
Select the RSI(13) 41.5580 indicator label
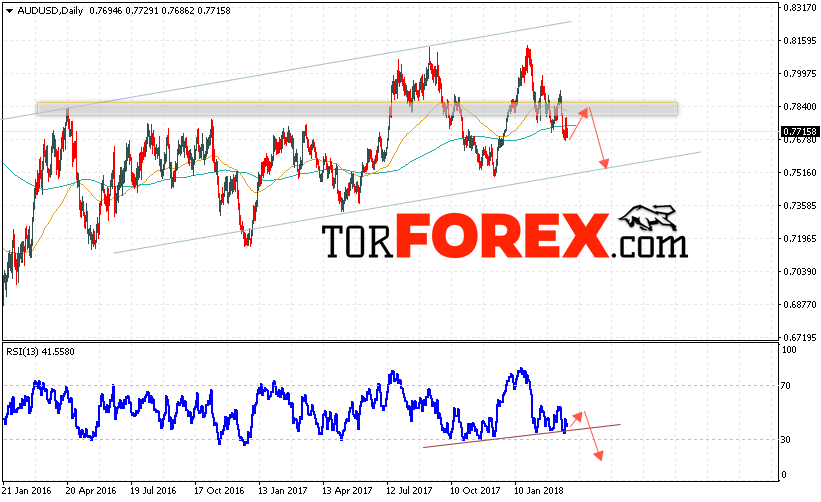(40, 352)
